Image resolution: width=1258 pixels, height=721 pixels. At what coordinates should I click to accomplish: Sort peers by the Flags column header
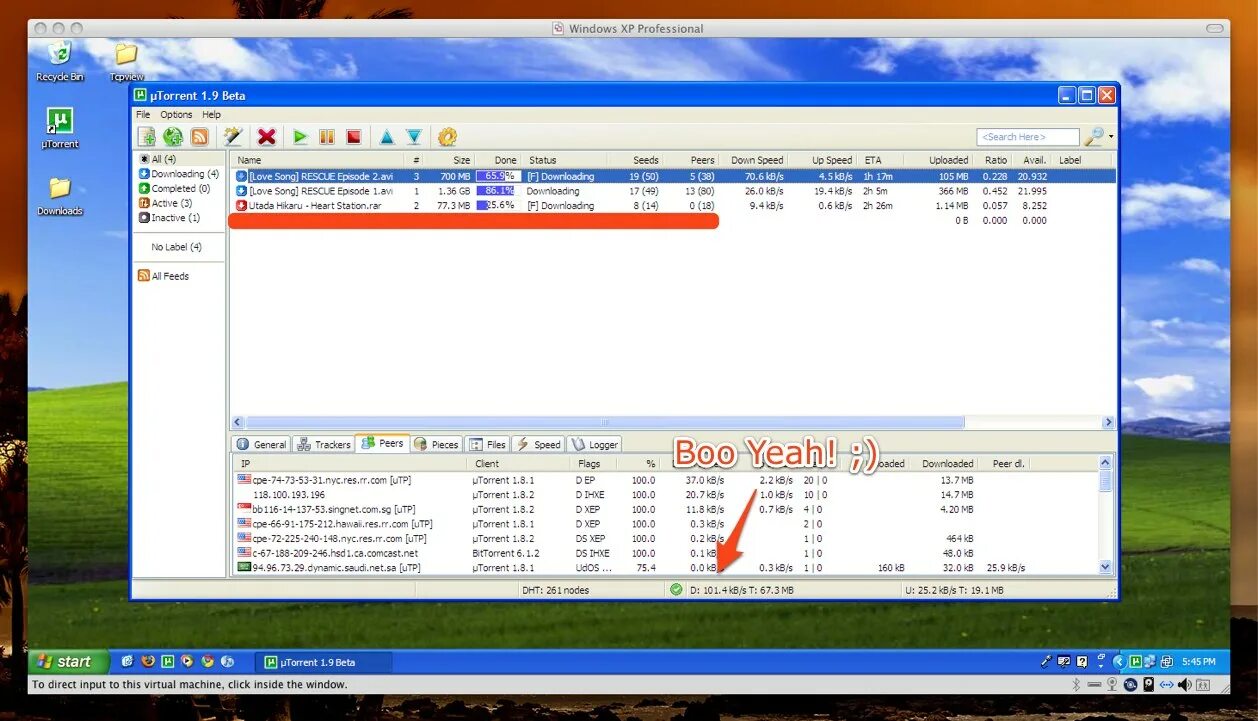[x=594, y=464]
